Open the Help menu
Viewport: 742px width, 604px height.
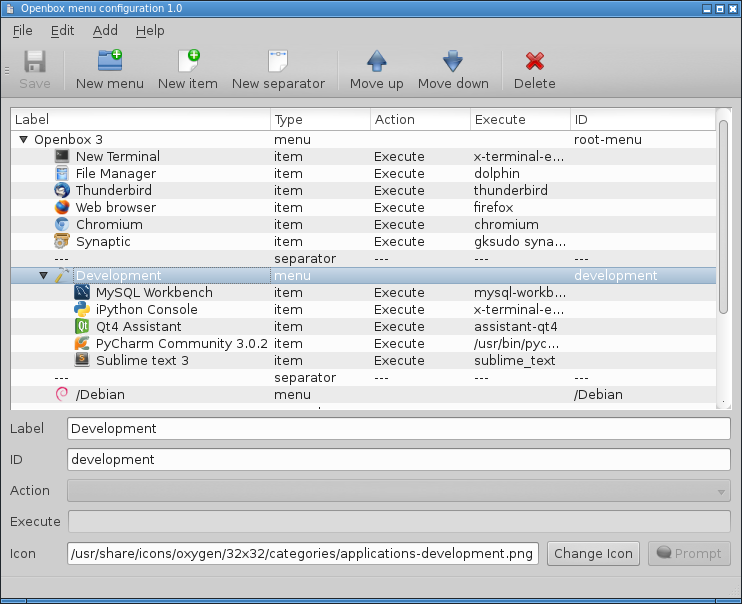[150, 31]
